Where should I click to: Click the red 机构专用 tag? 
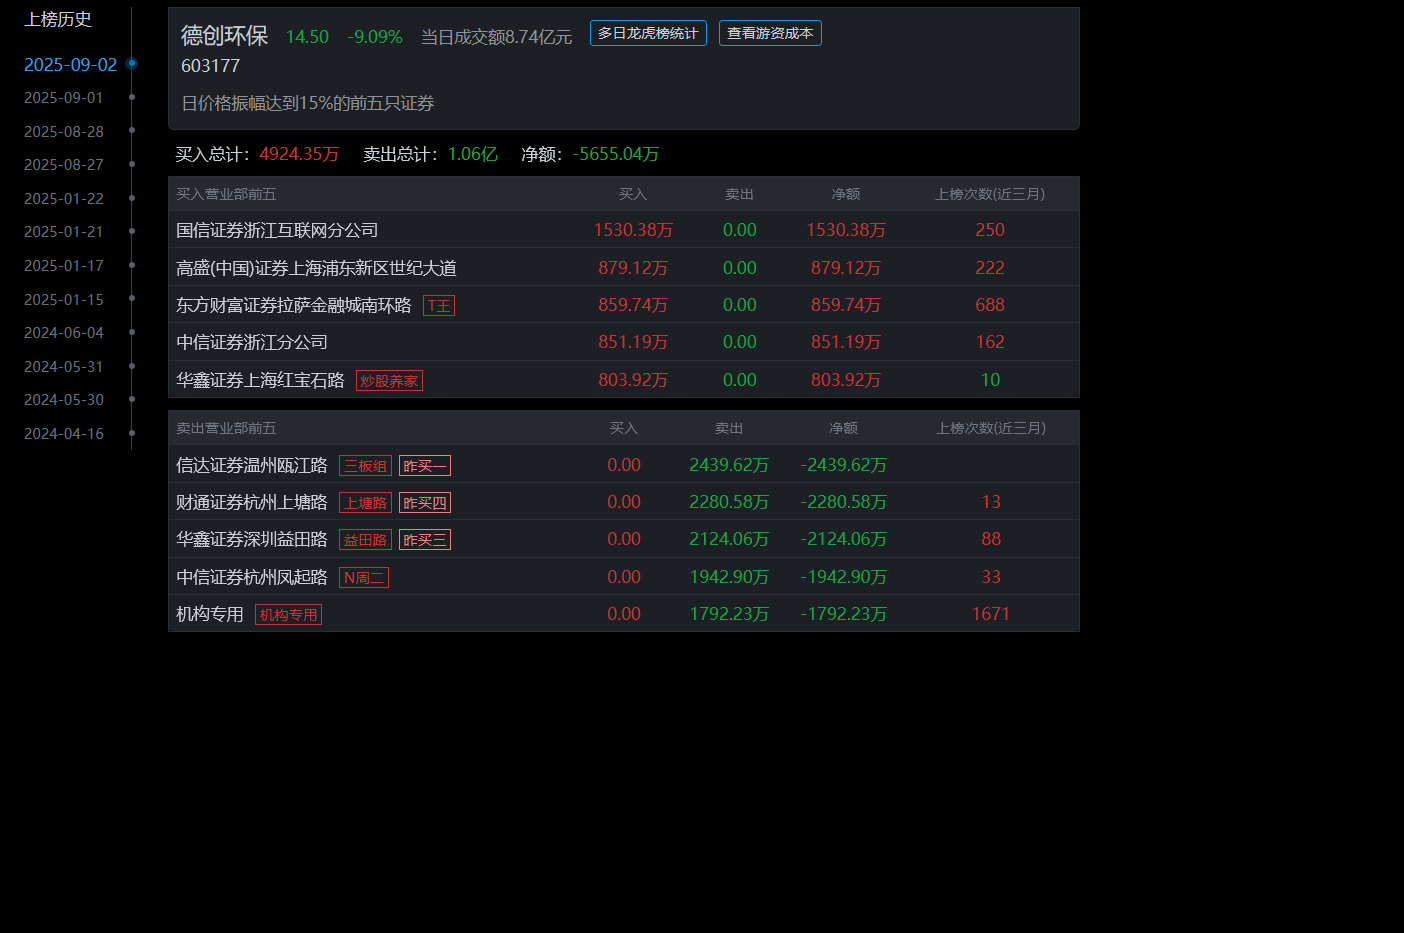[x=288, y=615]
